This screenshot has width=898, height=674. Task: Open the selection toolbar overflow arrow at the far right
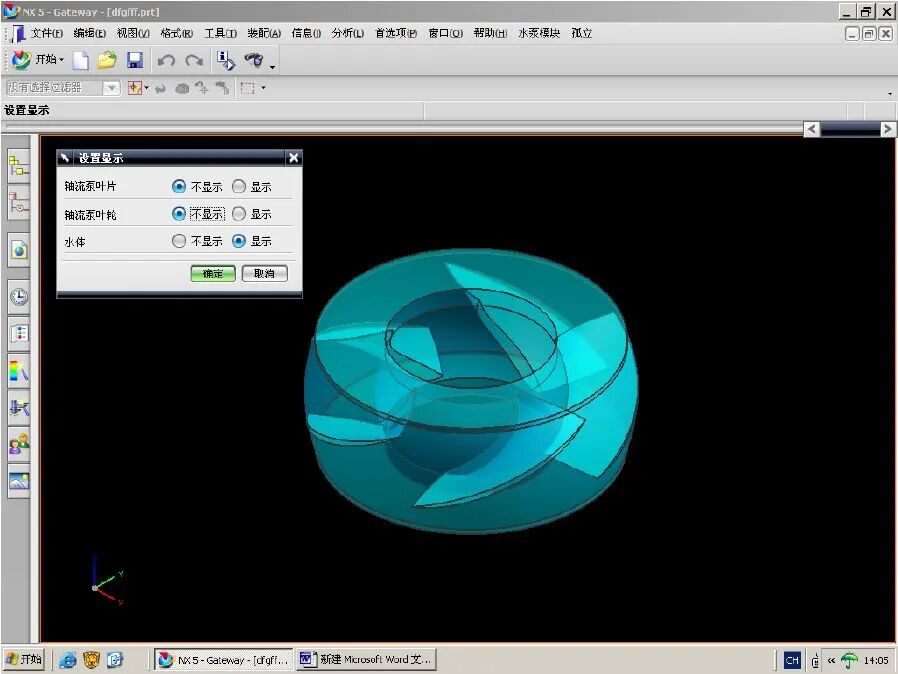click(x=890, y=93)
